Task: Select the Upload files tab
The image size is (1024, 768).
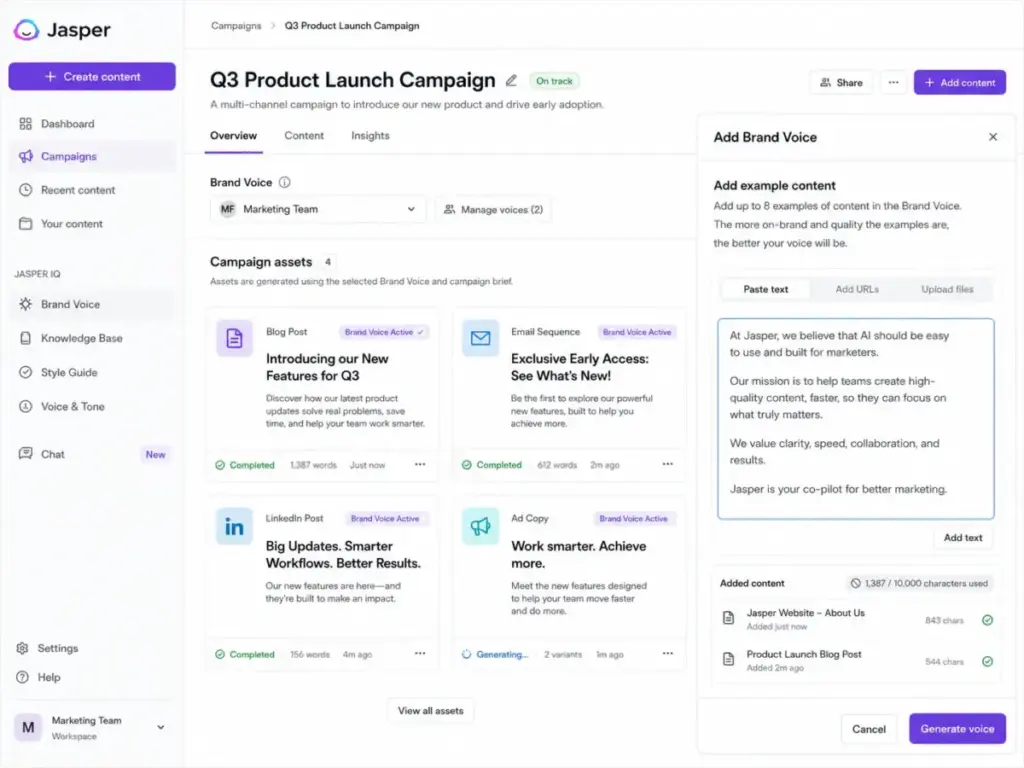Action: tap(947, 289)
